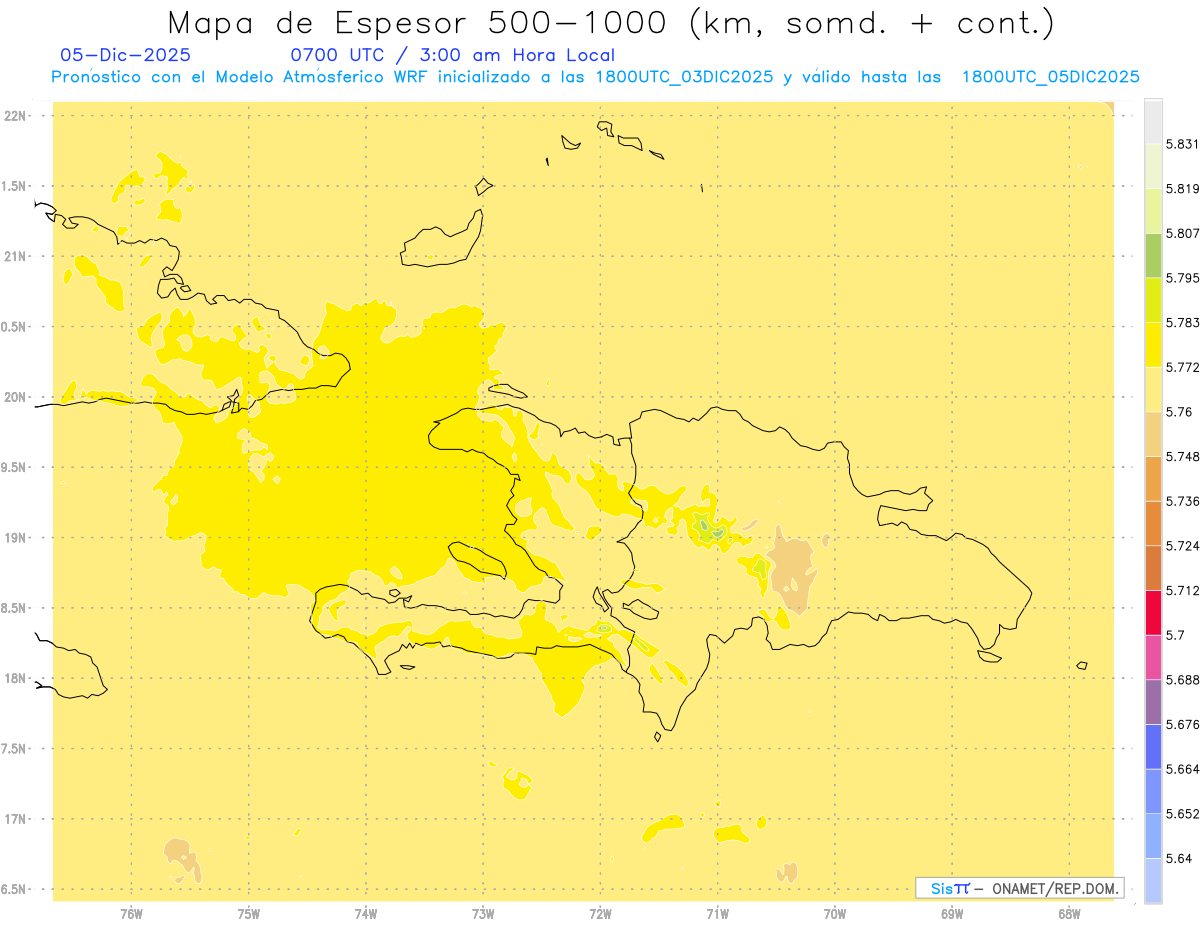The height and width of the screenshot is (927, 1200).
Task: Click legend value 5.652
Action: point(1182,814)
